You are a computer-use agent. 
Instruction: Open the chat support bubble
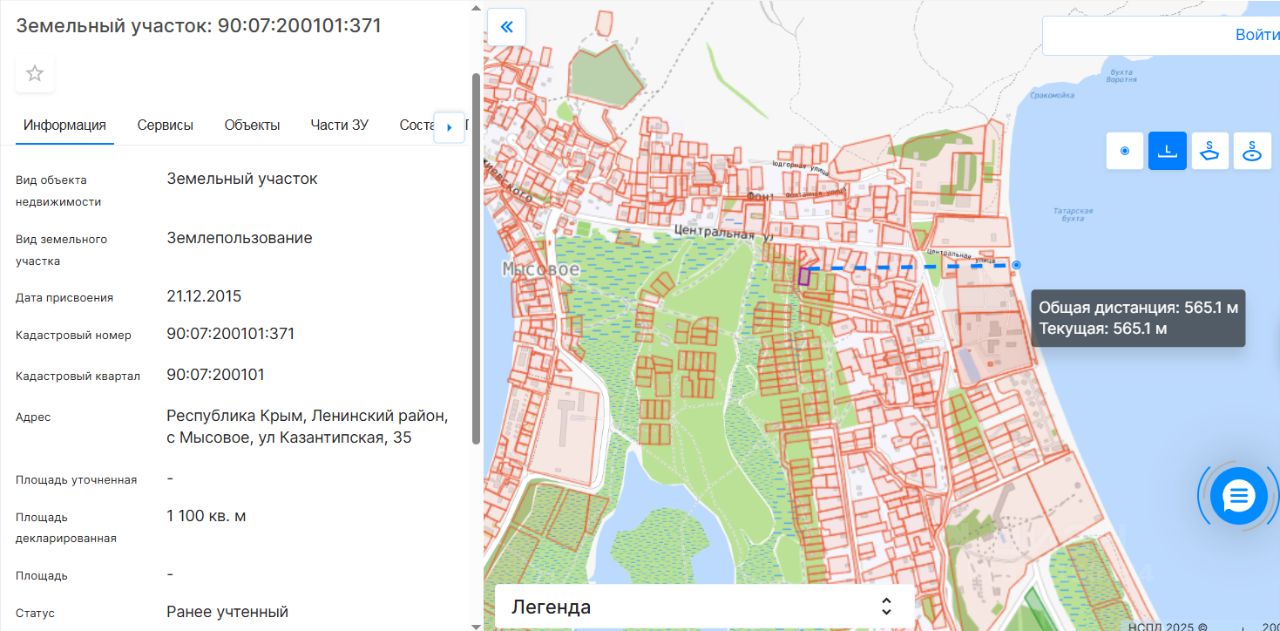(1238, 496)
